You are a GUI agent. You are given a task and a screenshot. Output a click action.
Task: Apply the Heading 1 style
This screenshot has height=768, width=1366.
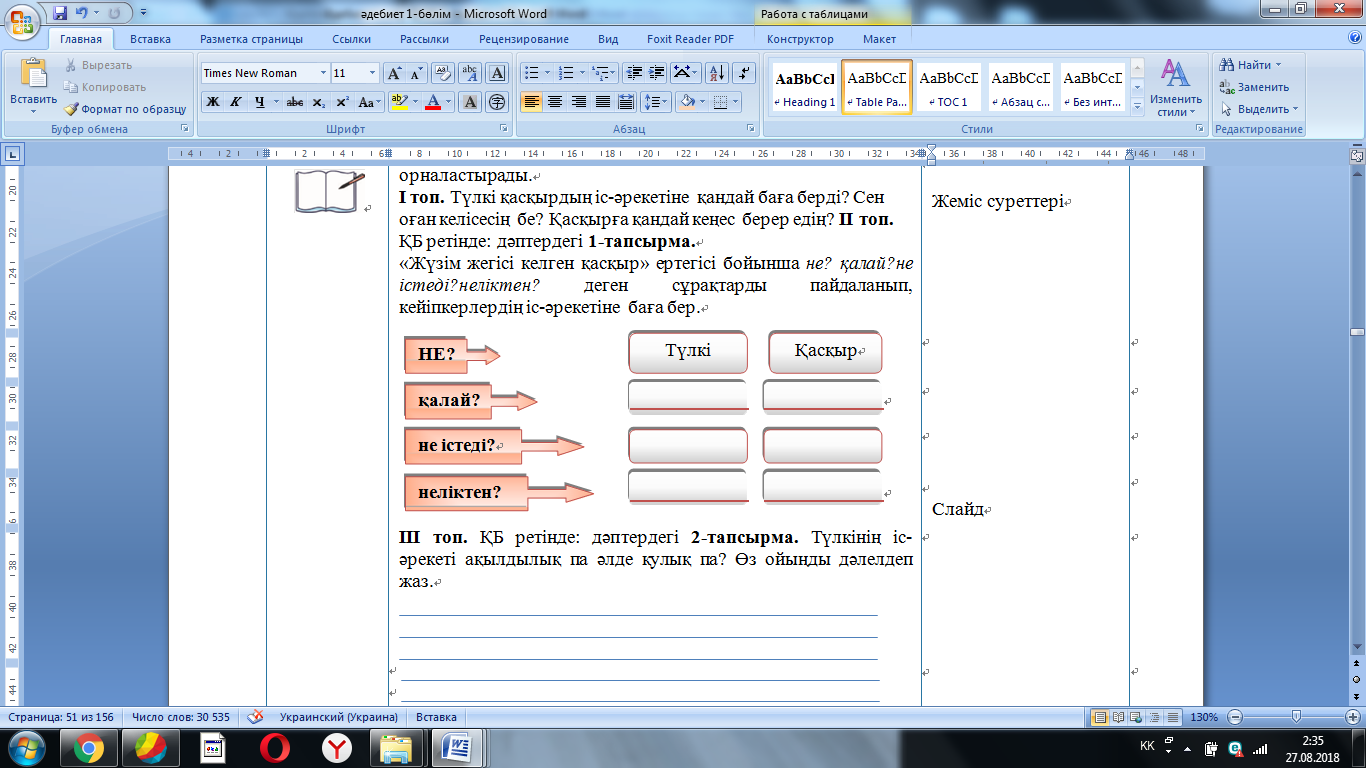[x=804, y=88]
